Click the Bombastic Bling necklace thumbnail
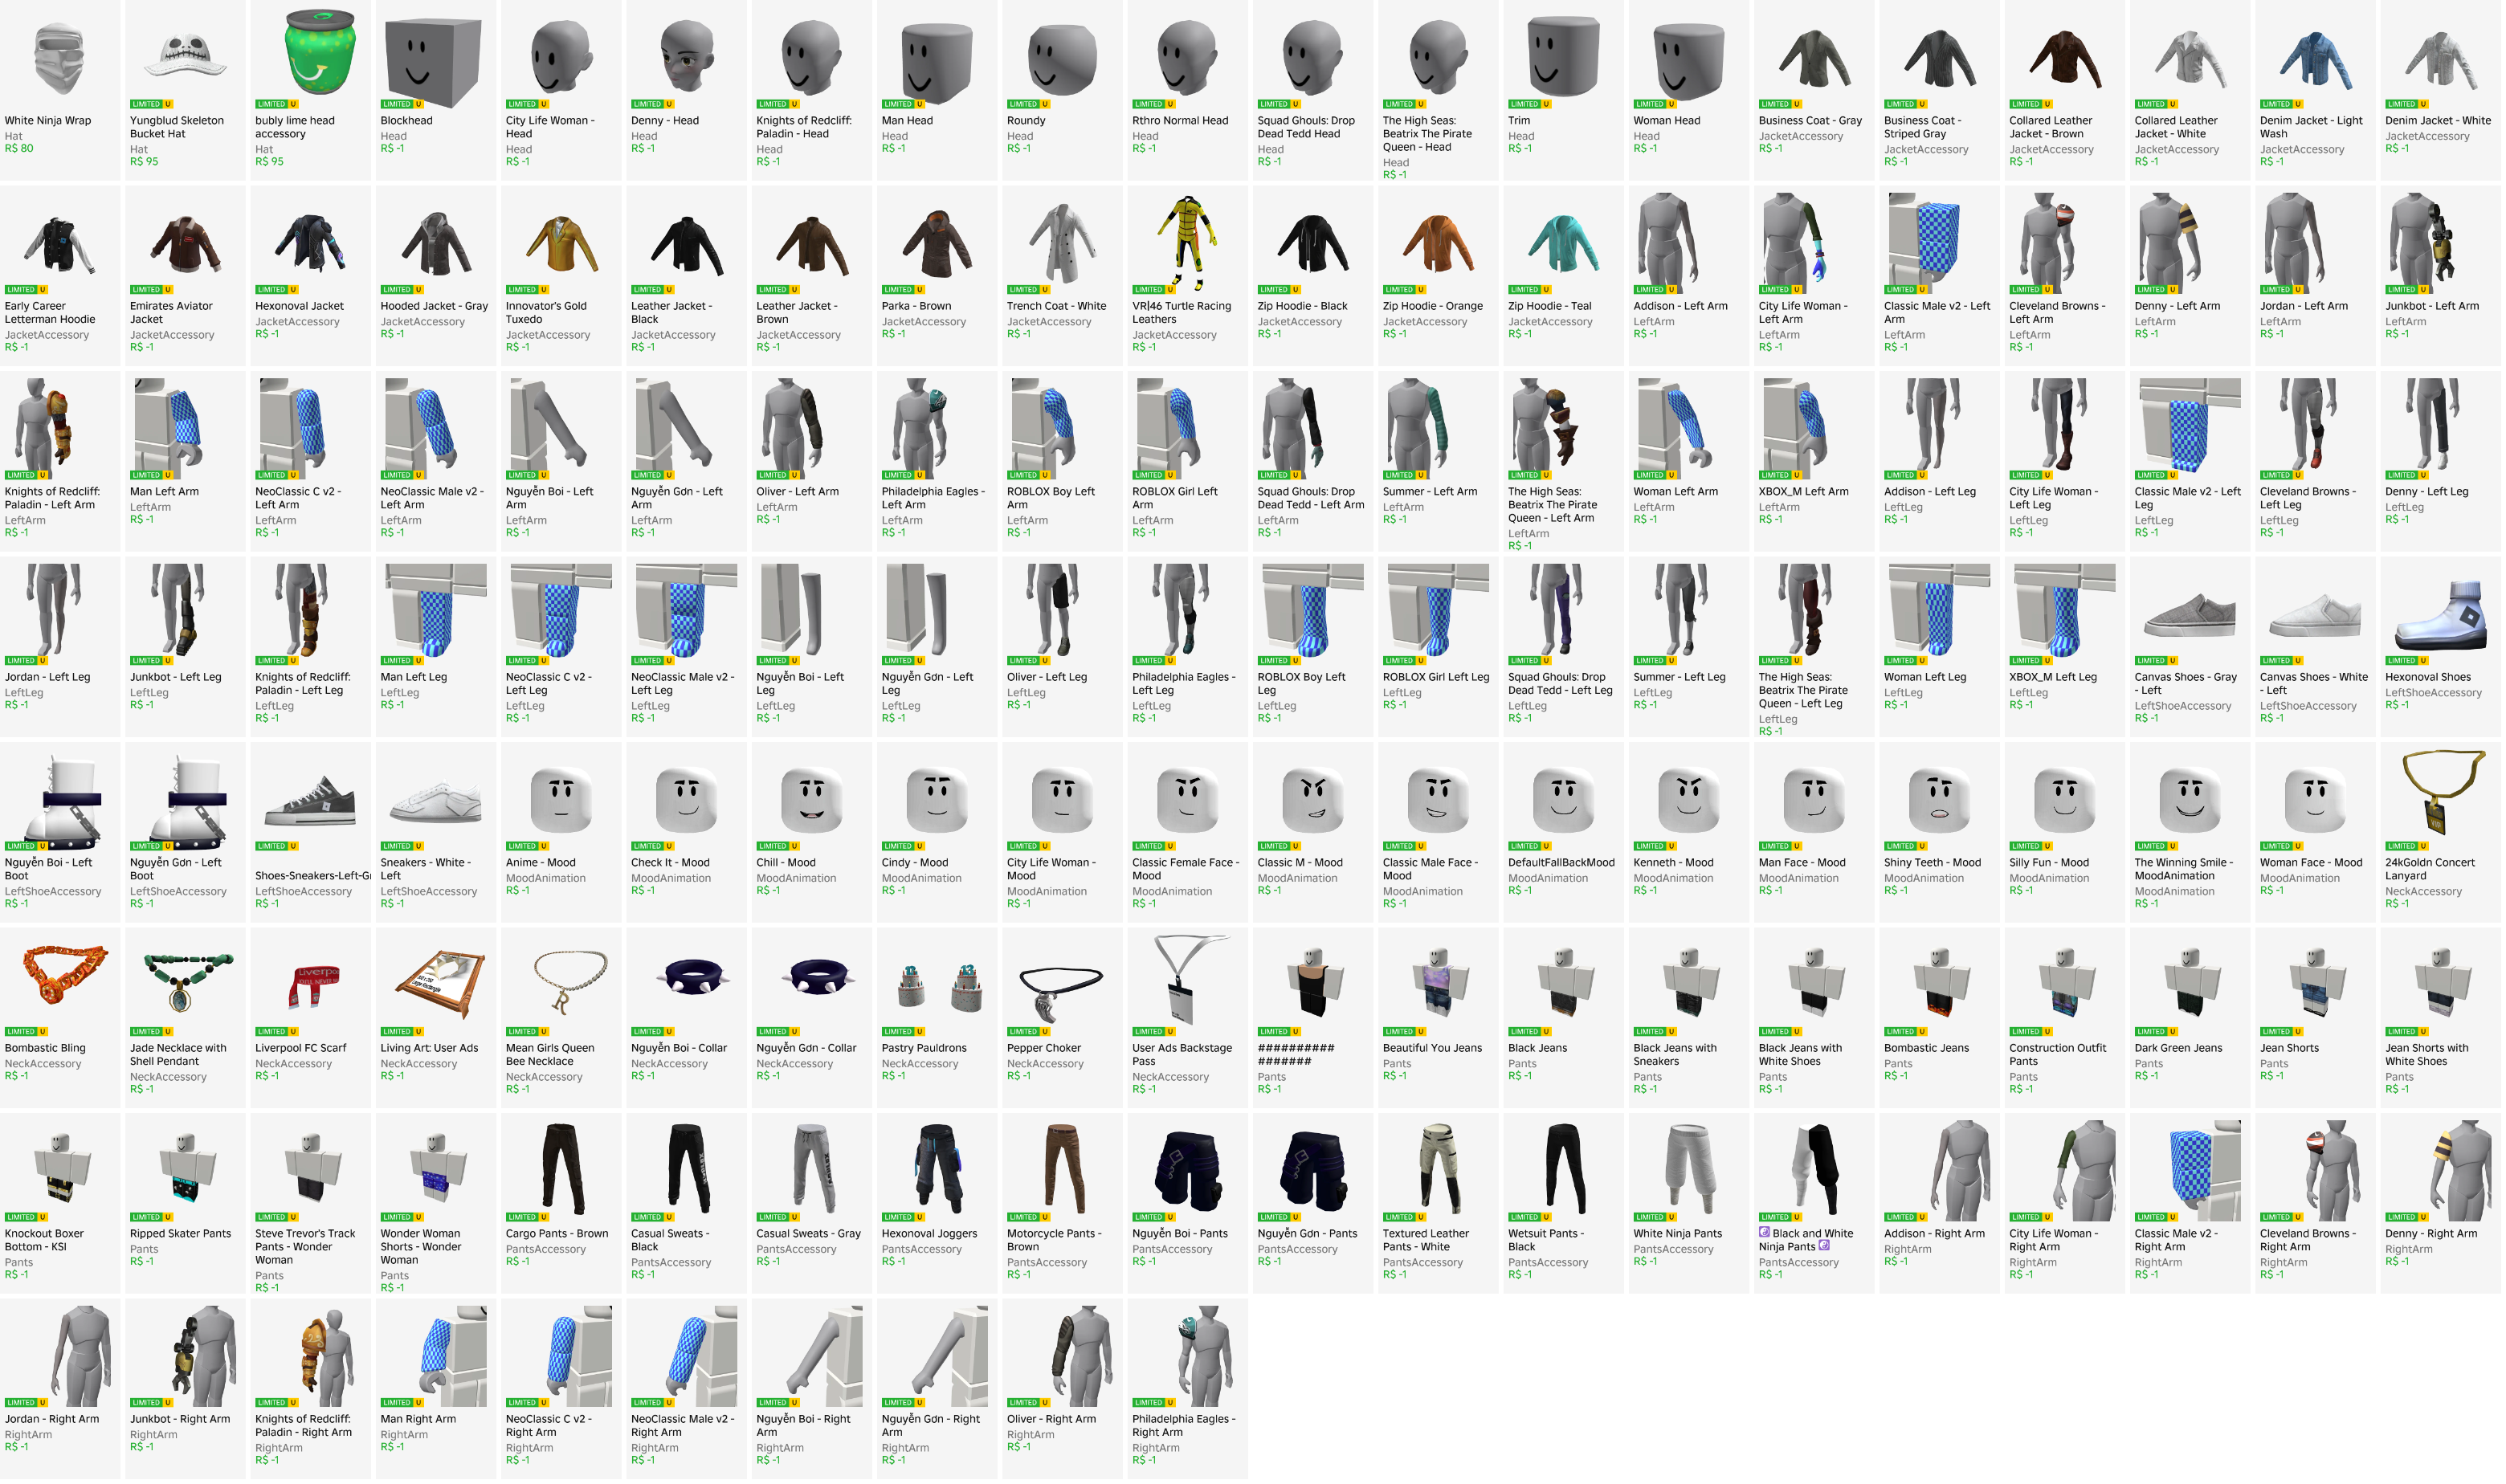The width and height of the screenshot is (2506, 1484). point(60,975)
